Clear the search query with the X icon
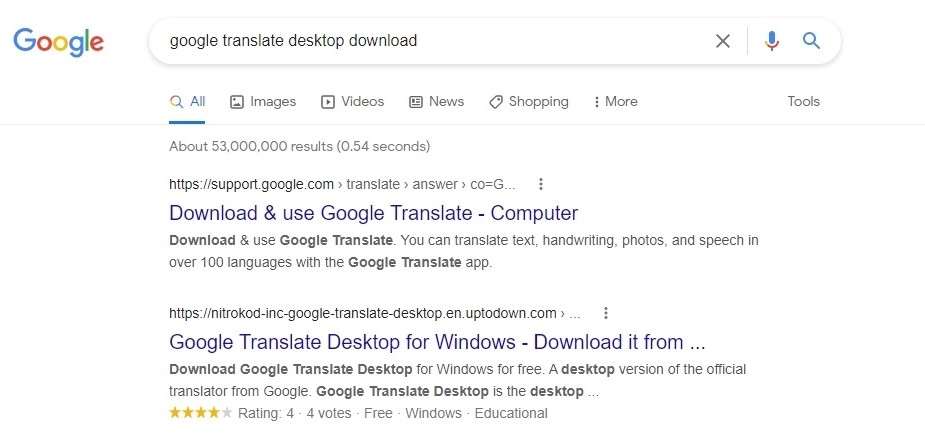Screen dimensions: 925x441 coord(723,41)
